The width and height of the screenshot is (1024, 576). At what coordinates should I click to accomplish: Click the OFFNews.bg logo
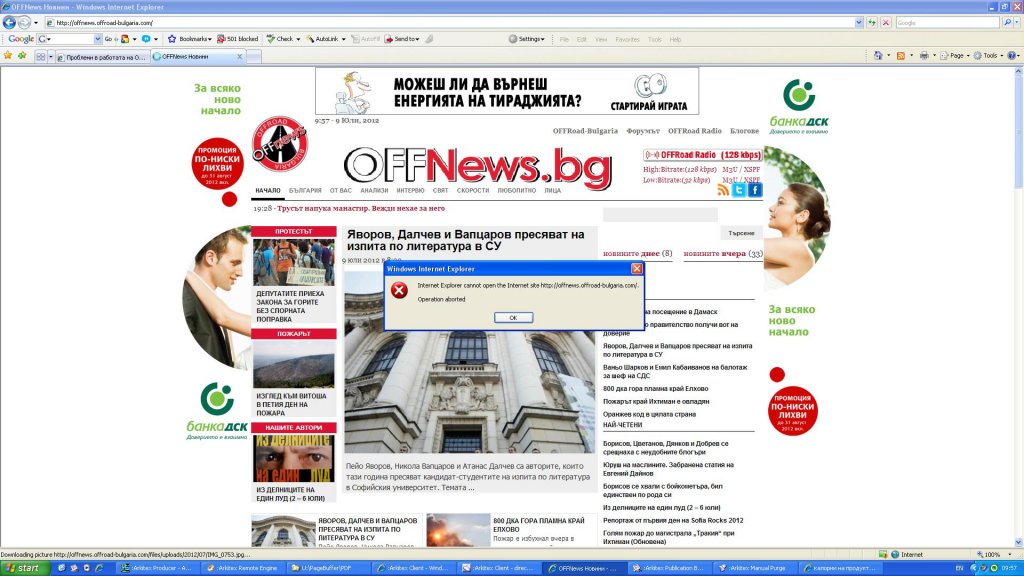[x=478, y=167]
